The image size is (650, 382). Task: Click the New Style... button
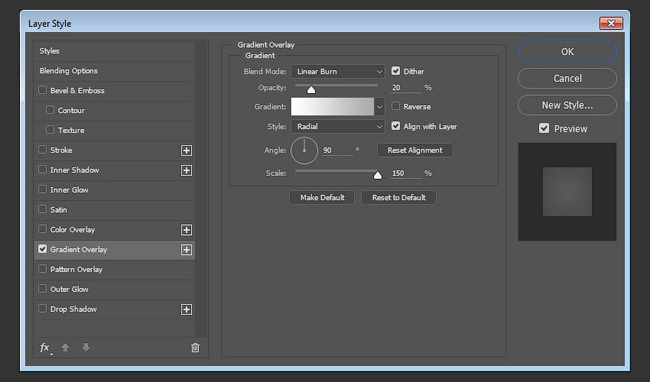coord(567,105)
